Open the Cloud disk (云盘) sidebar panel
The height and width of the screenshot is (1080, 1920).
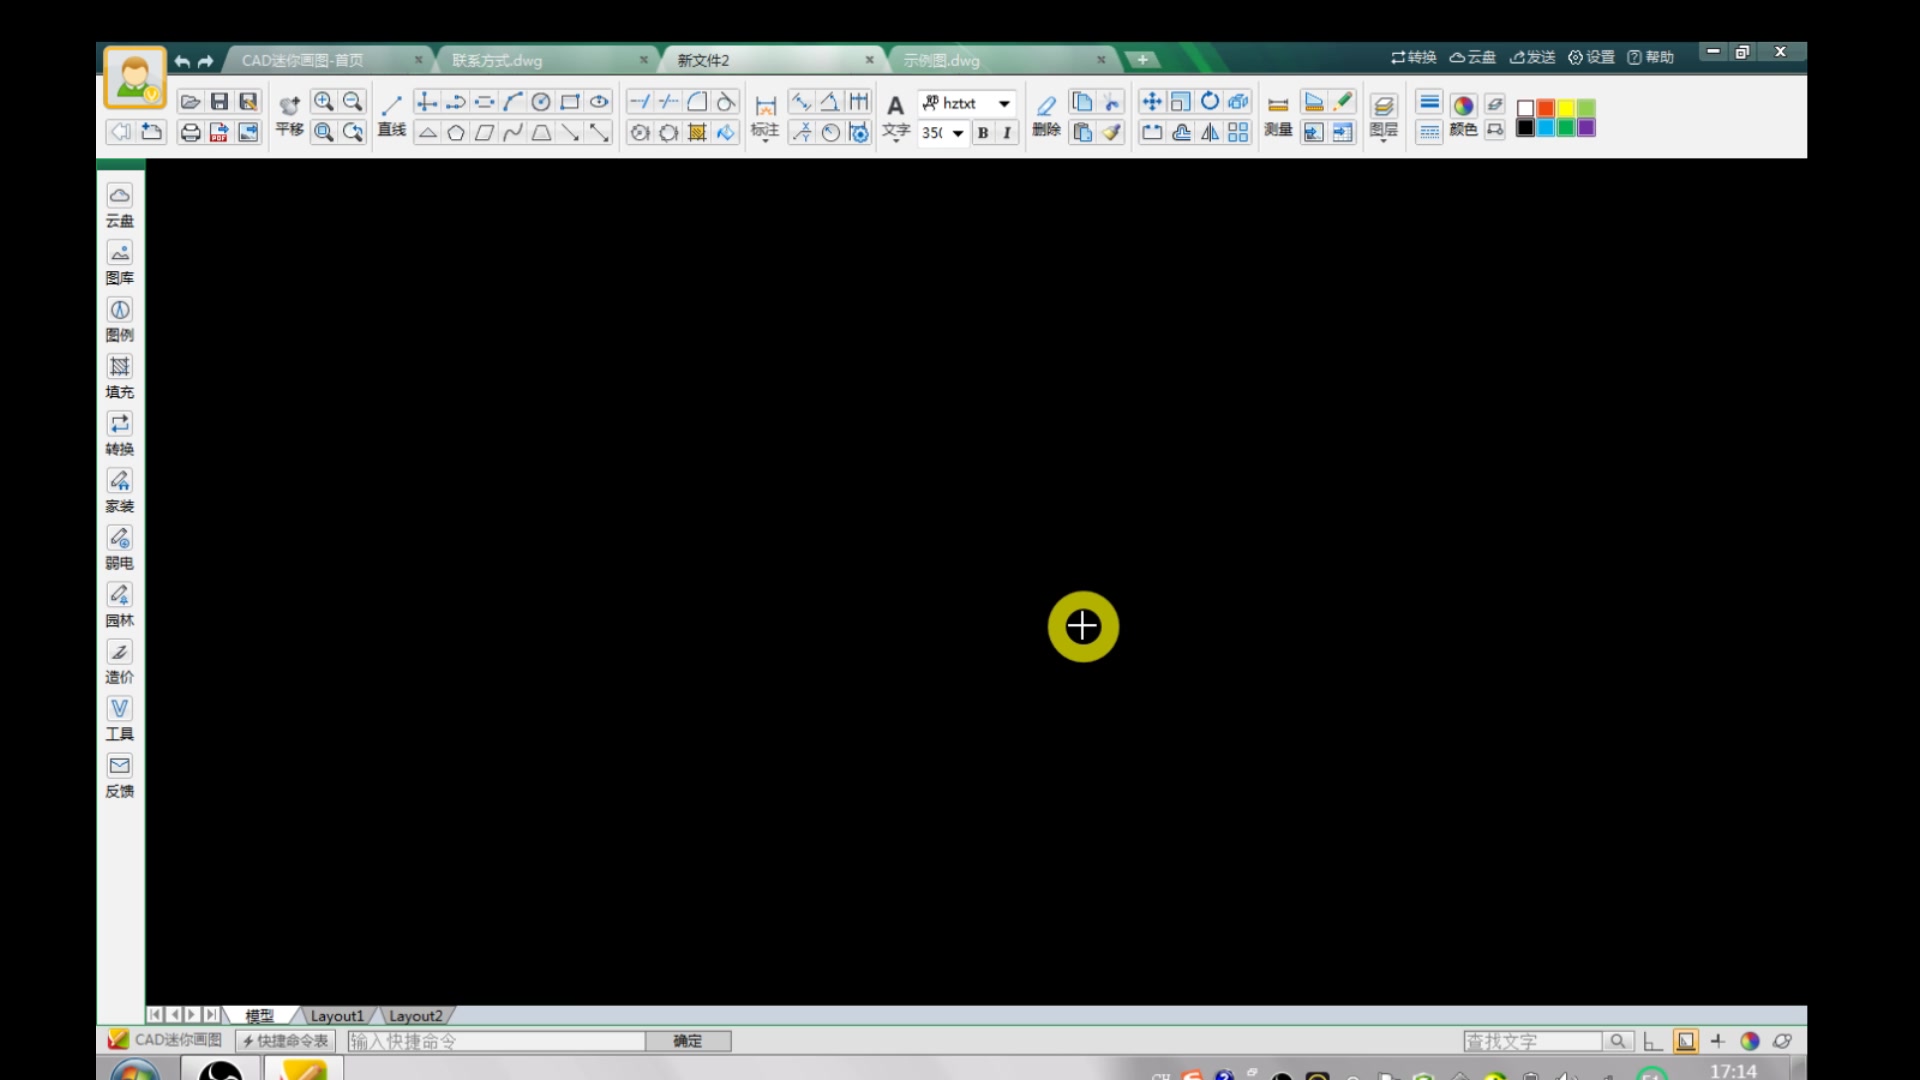(120, 206)
